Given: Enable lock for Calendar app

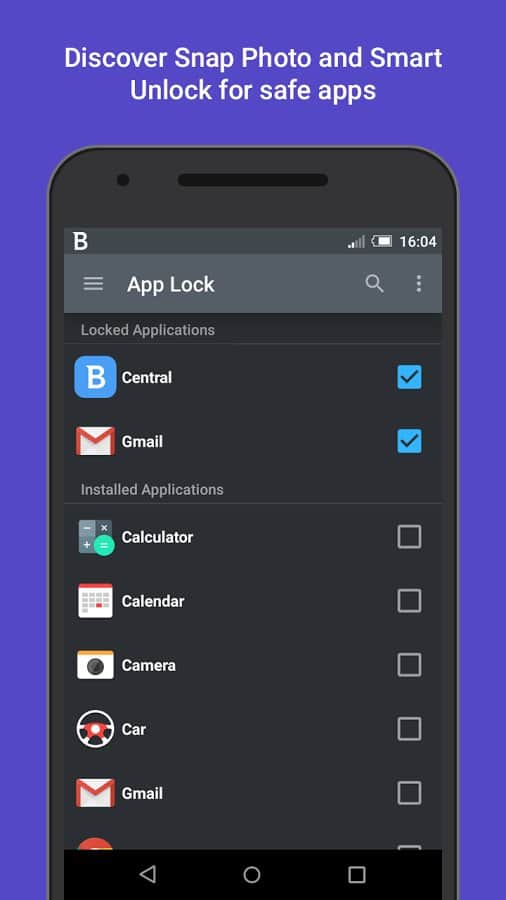Looking at the screenshot, I should click(410, 601).
